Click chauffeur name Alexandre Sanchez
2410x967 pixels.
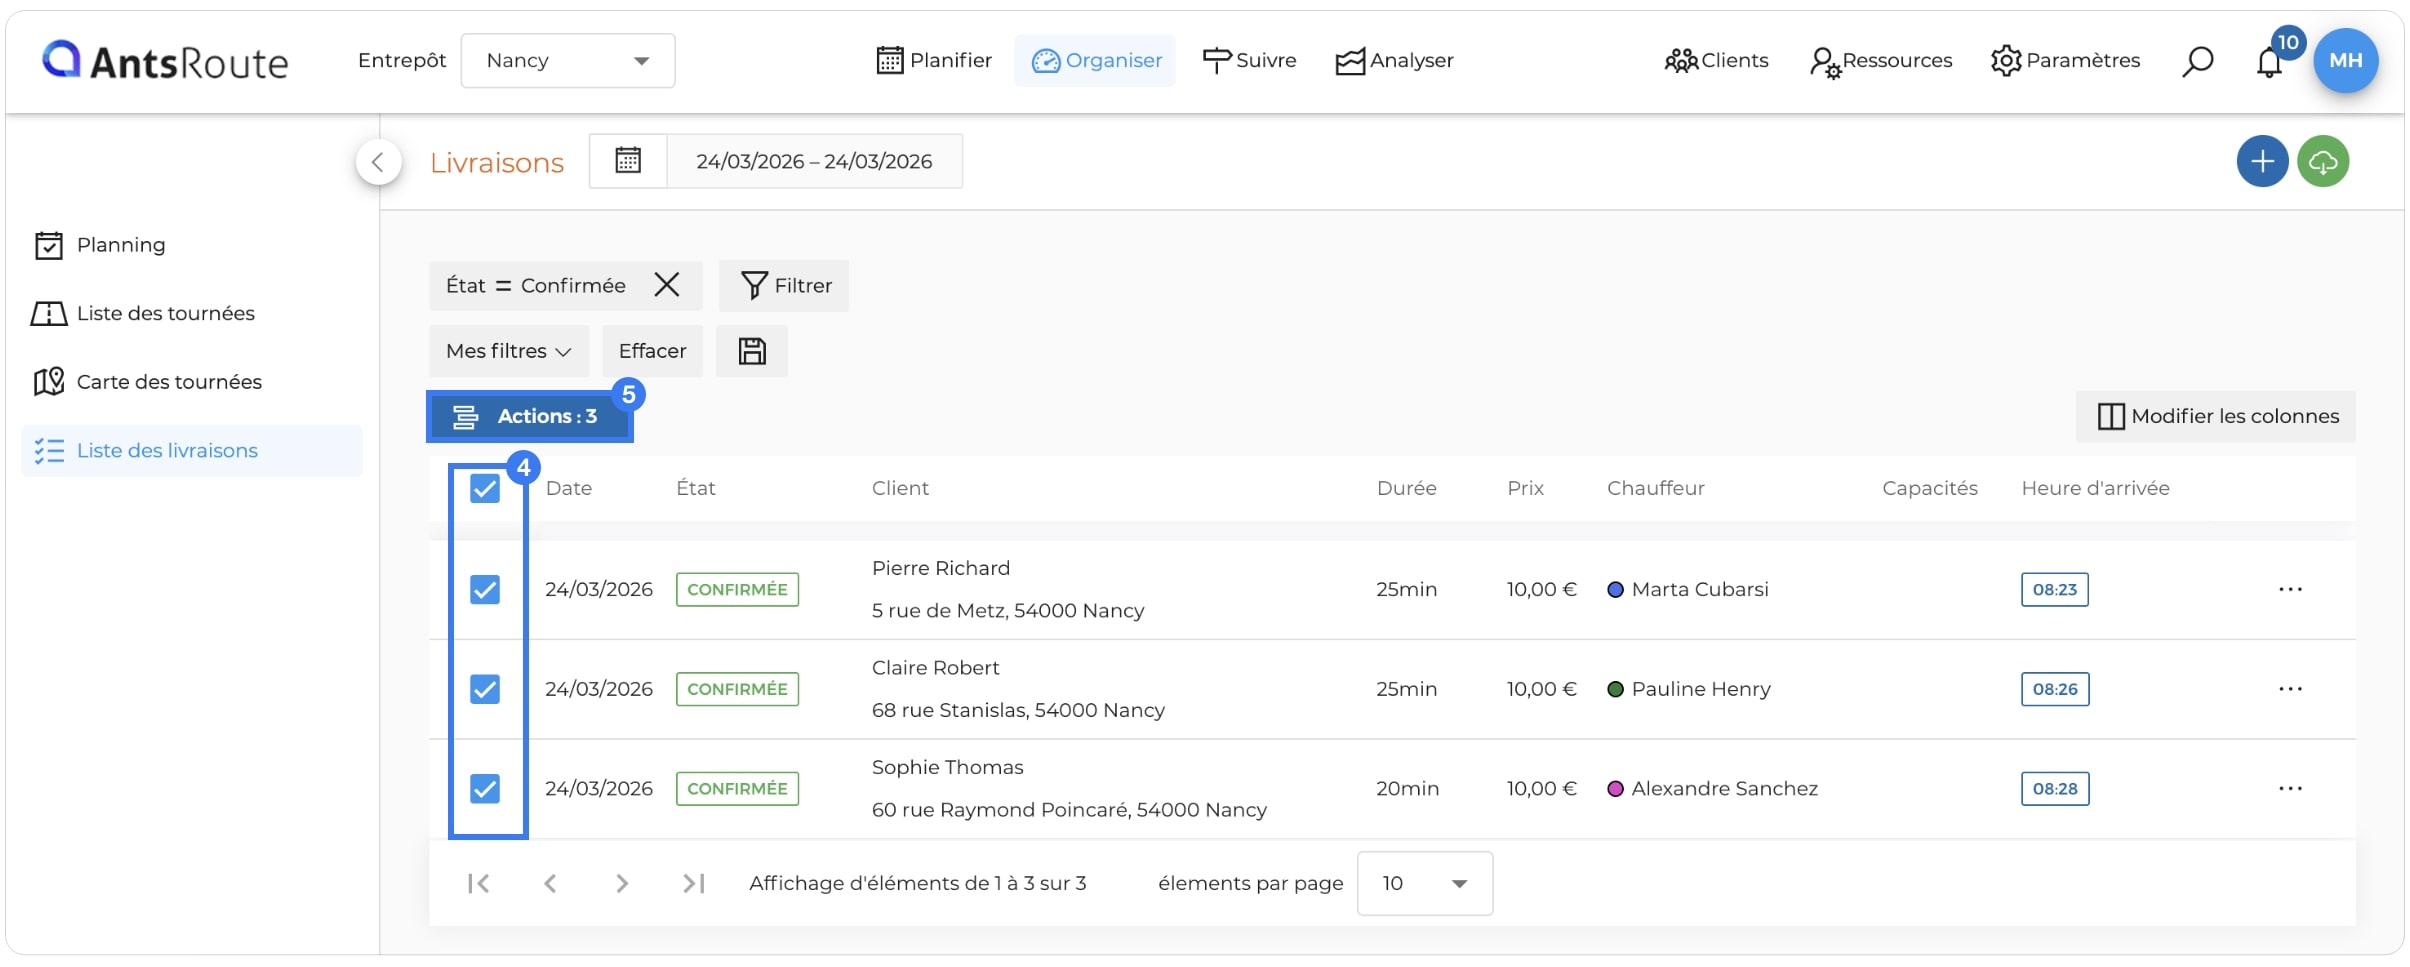point(1725,789)
